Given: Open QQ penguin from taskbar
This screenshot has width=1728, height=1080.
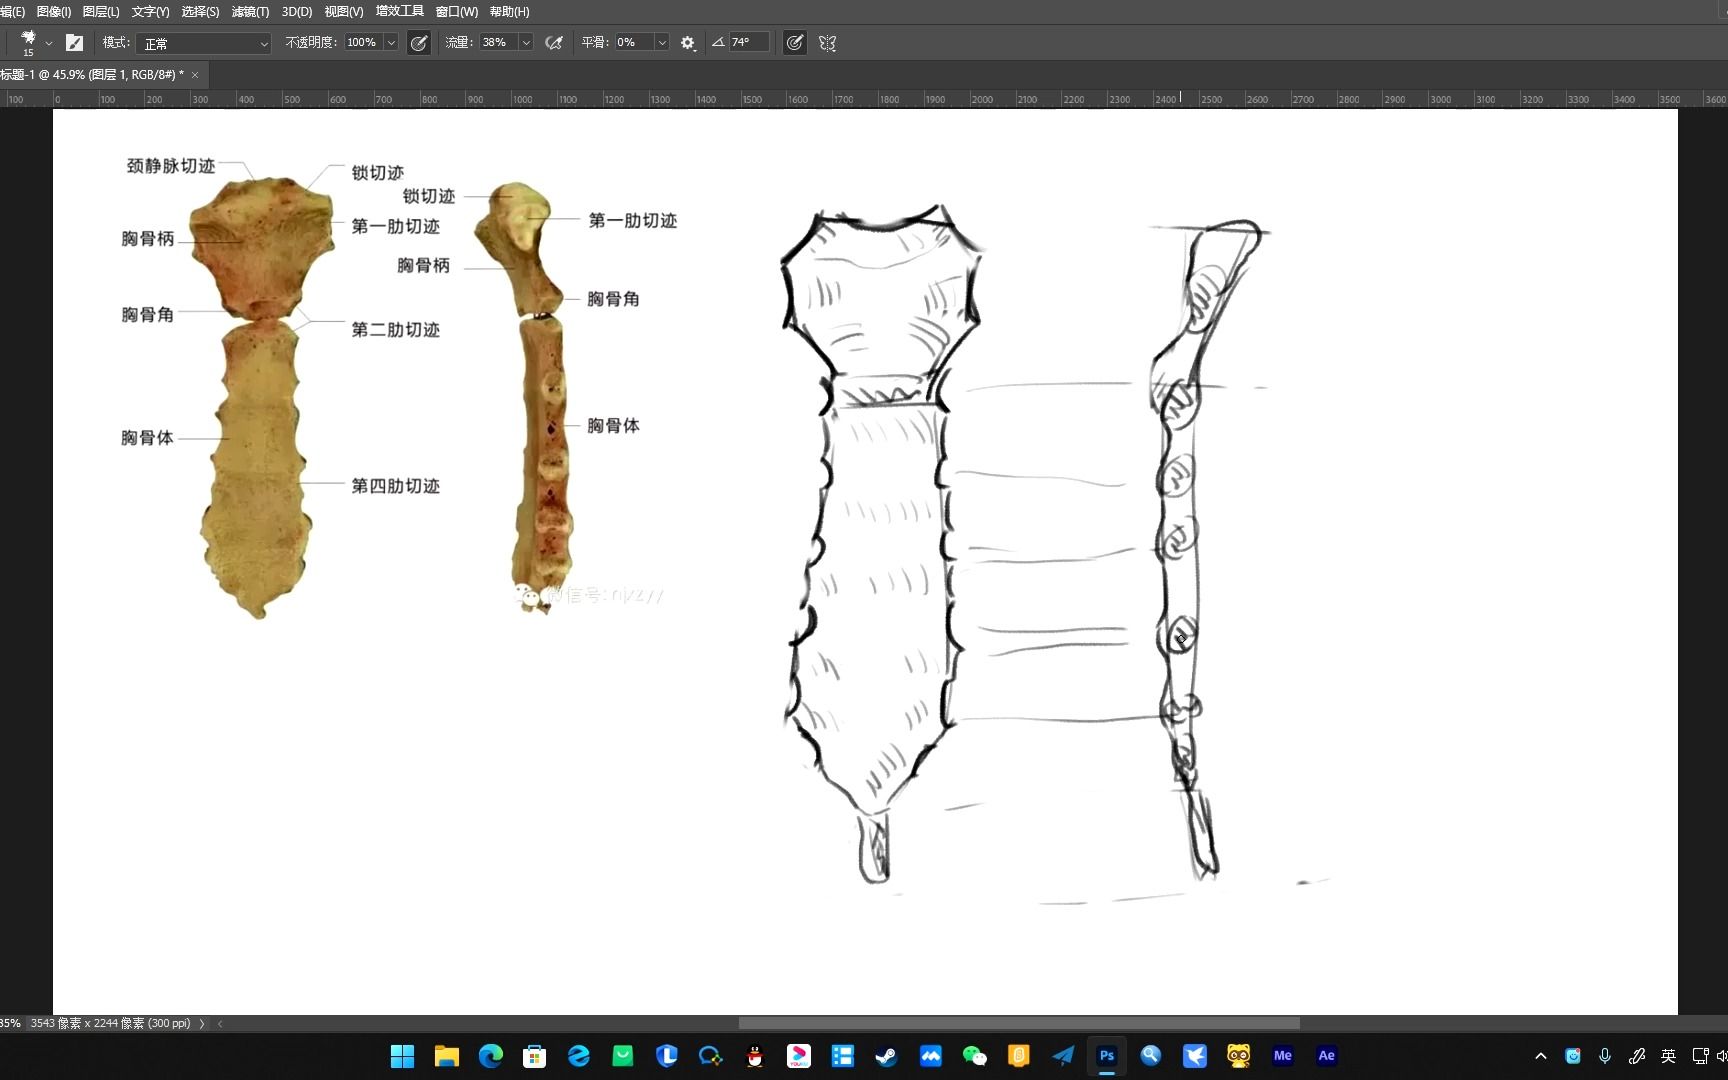Looking at the screenshot, I should pyautogui.click(x=755, y=1056).
